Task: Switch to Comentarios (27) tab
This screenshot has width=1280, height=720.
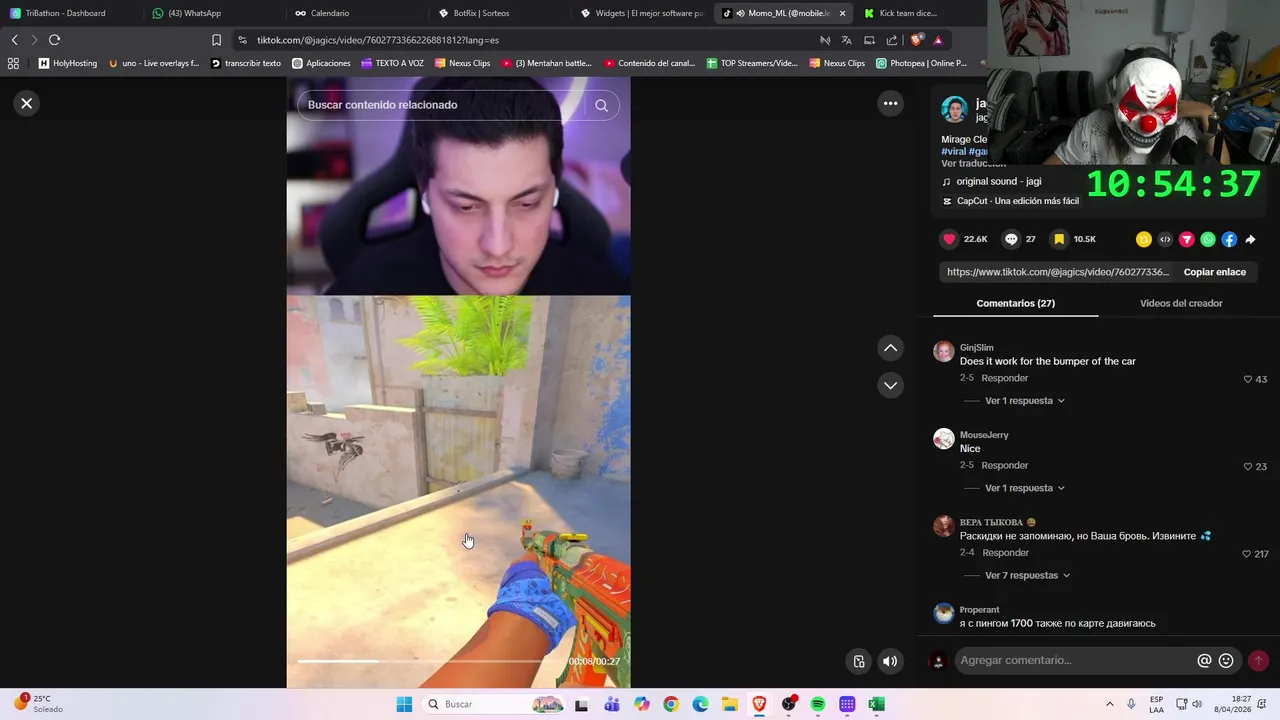Action: point(1015,303)
